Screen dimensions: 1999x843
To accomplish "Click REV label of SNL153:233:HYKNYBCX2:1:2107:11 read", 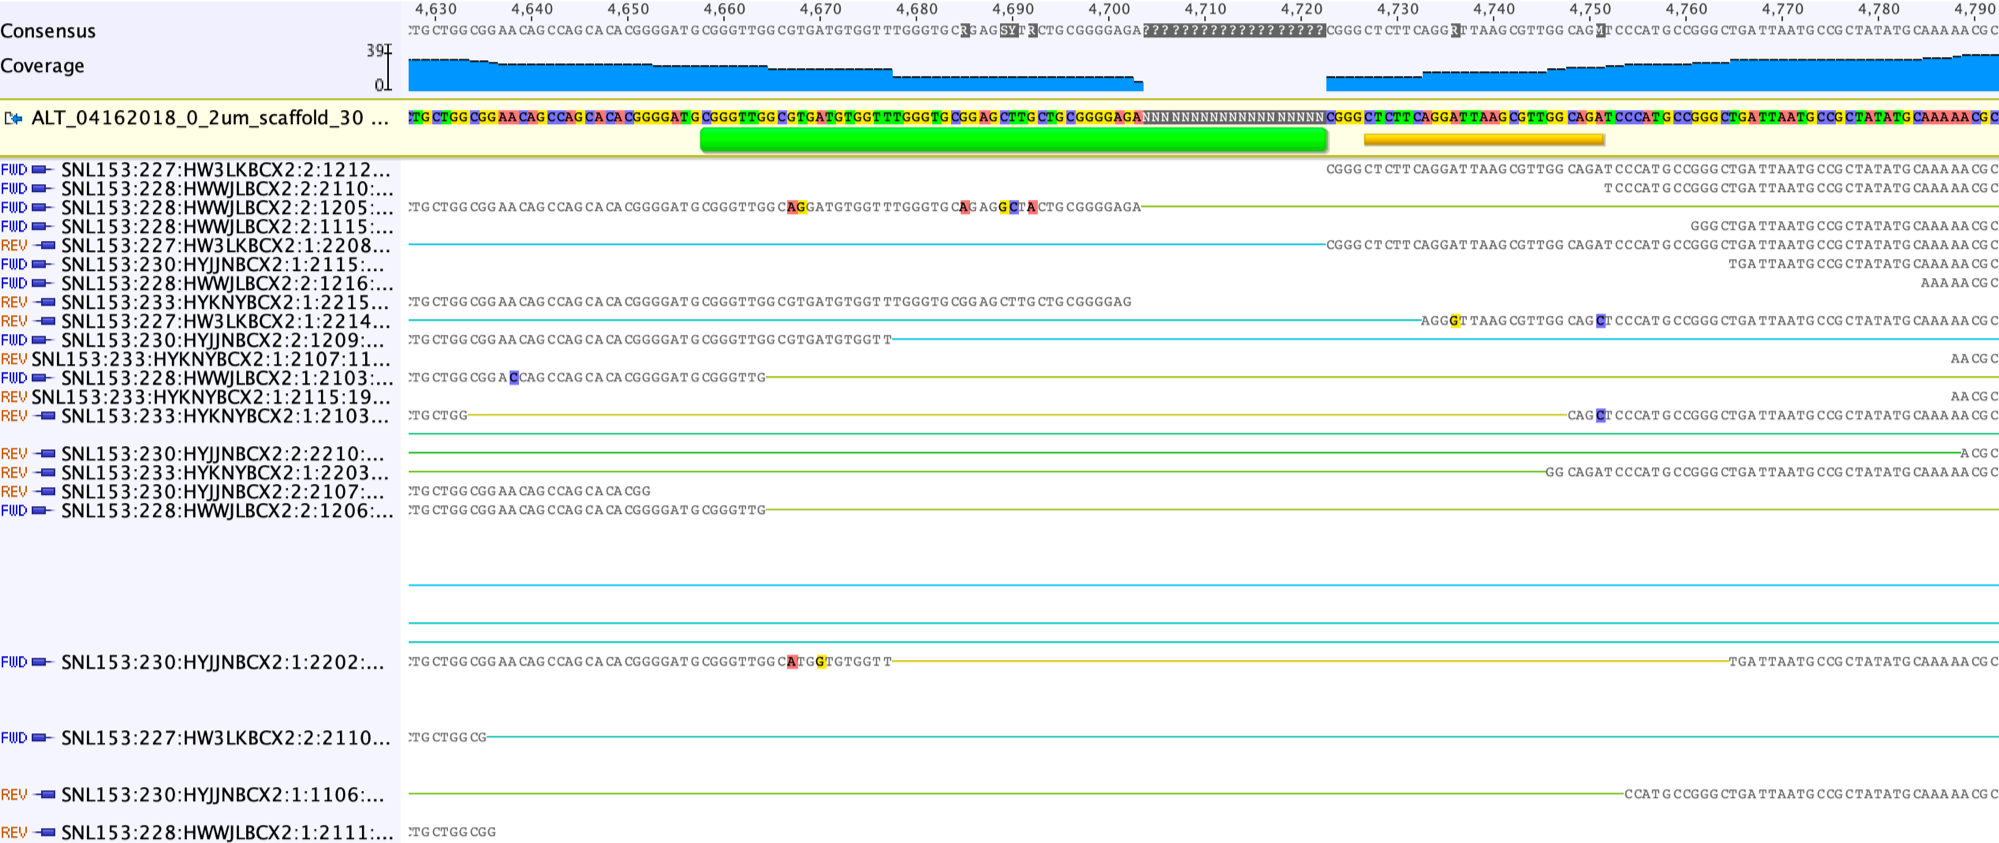I will coord(14,360).
